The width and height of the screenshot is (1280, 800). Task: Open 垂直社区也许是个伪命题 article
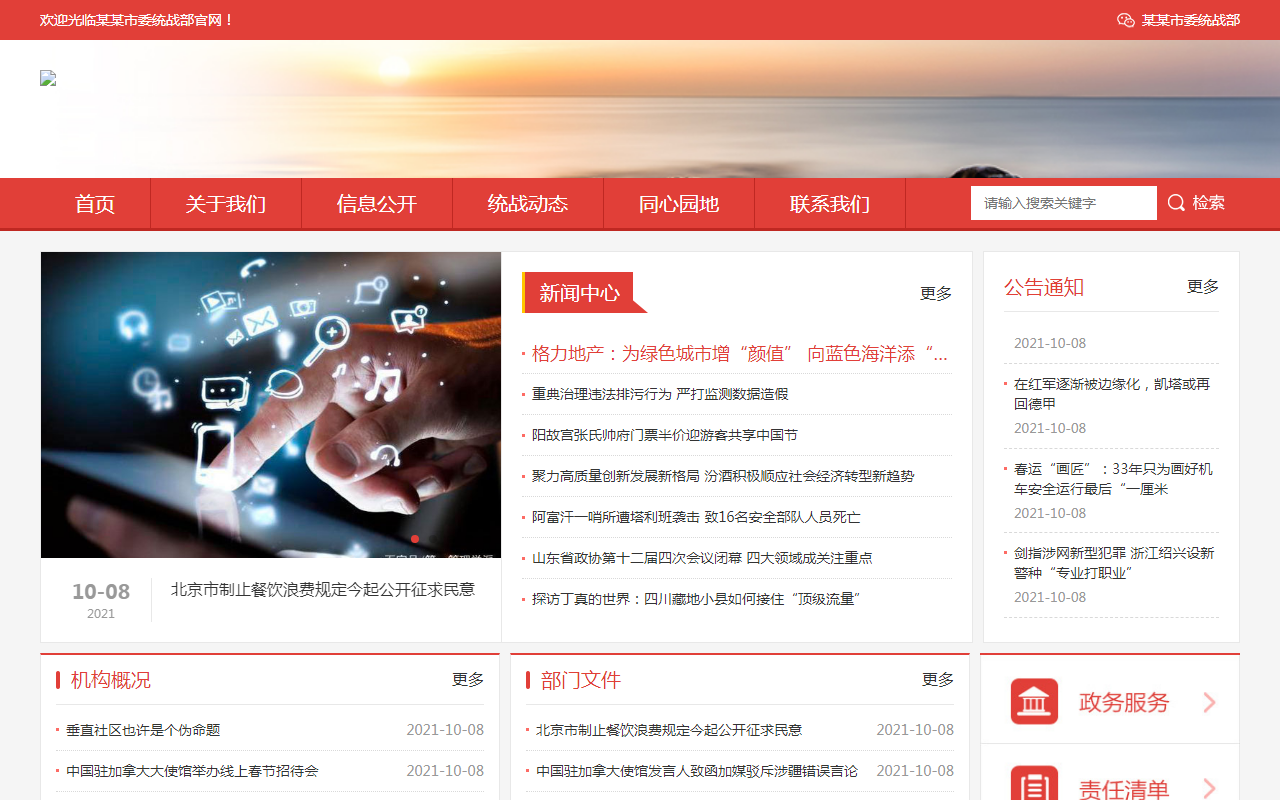pos(143,730)
